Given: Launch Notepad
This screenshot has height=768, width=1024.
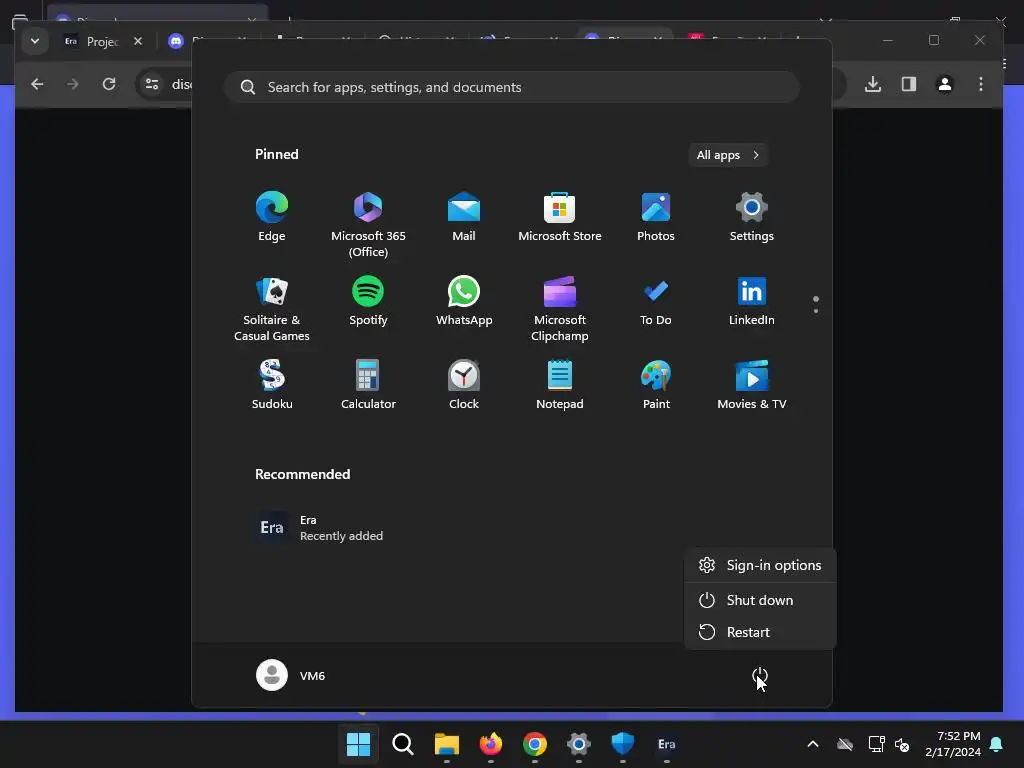Looking at the screenshot, I should 560,385.
